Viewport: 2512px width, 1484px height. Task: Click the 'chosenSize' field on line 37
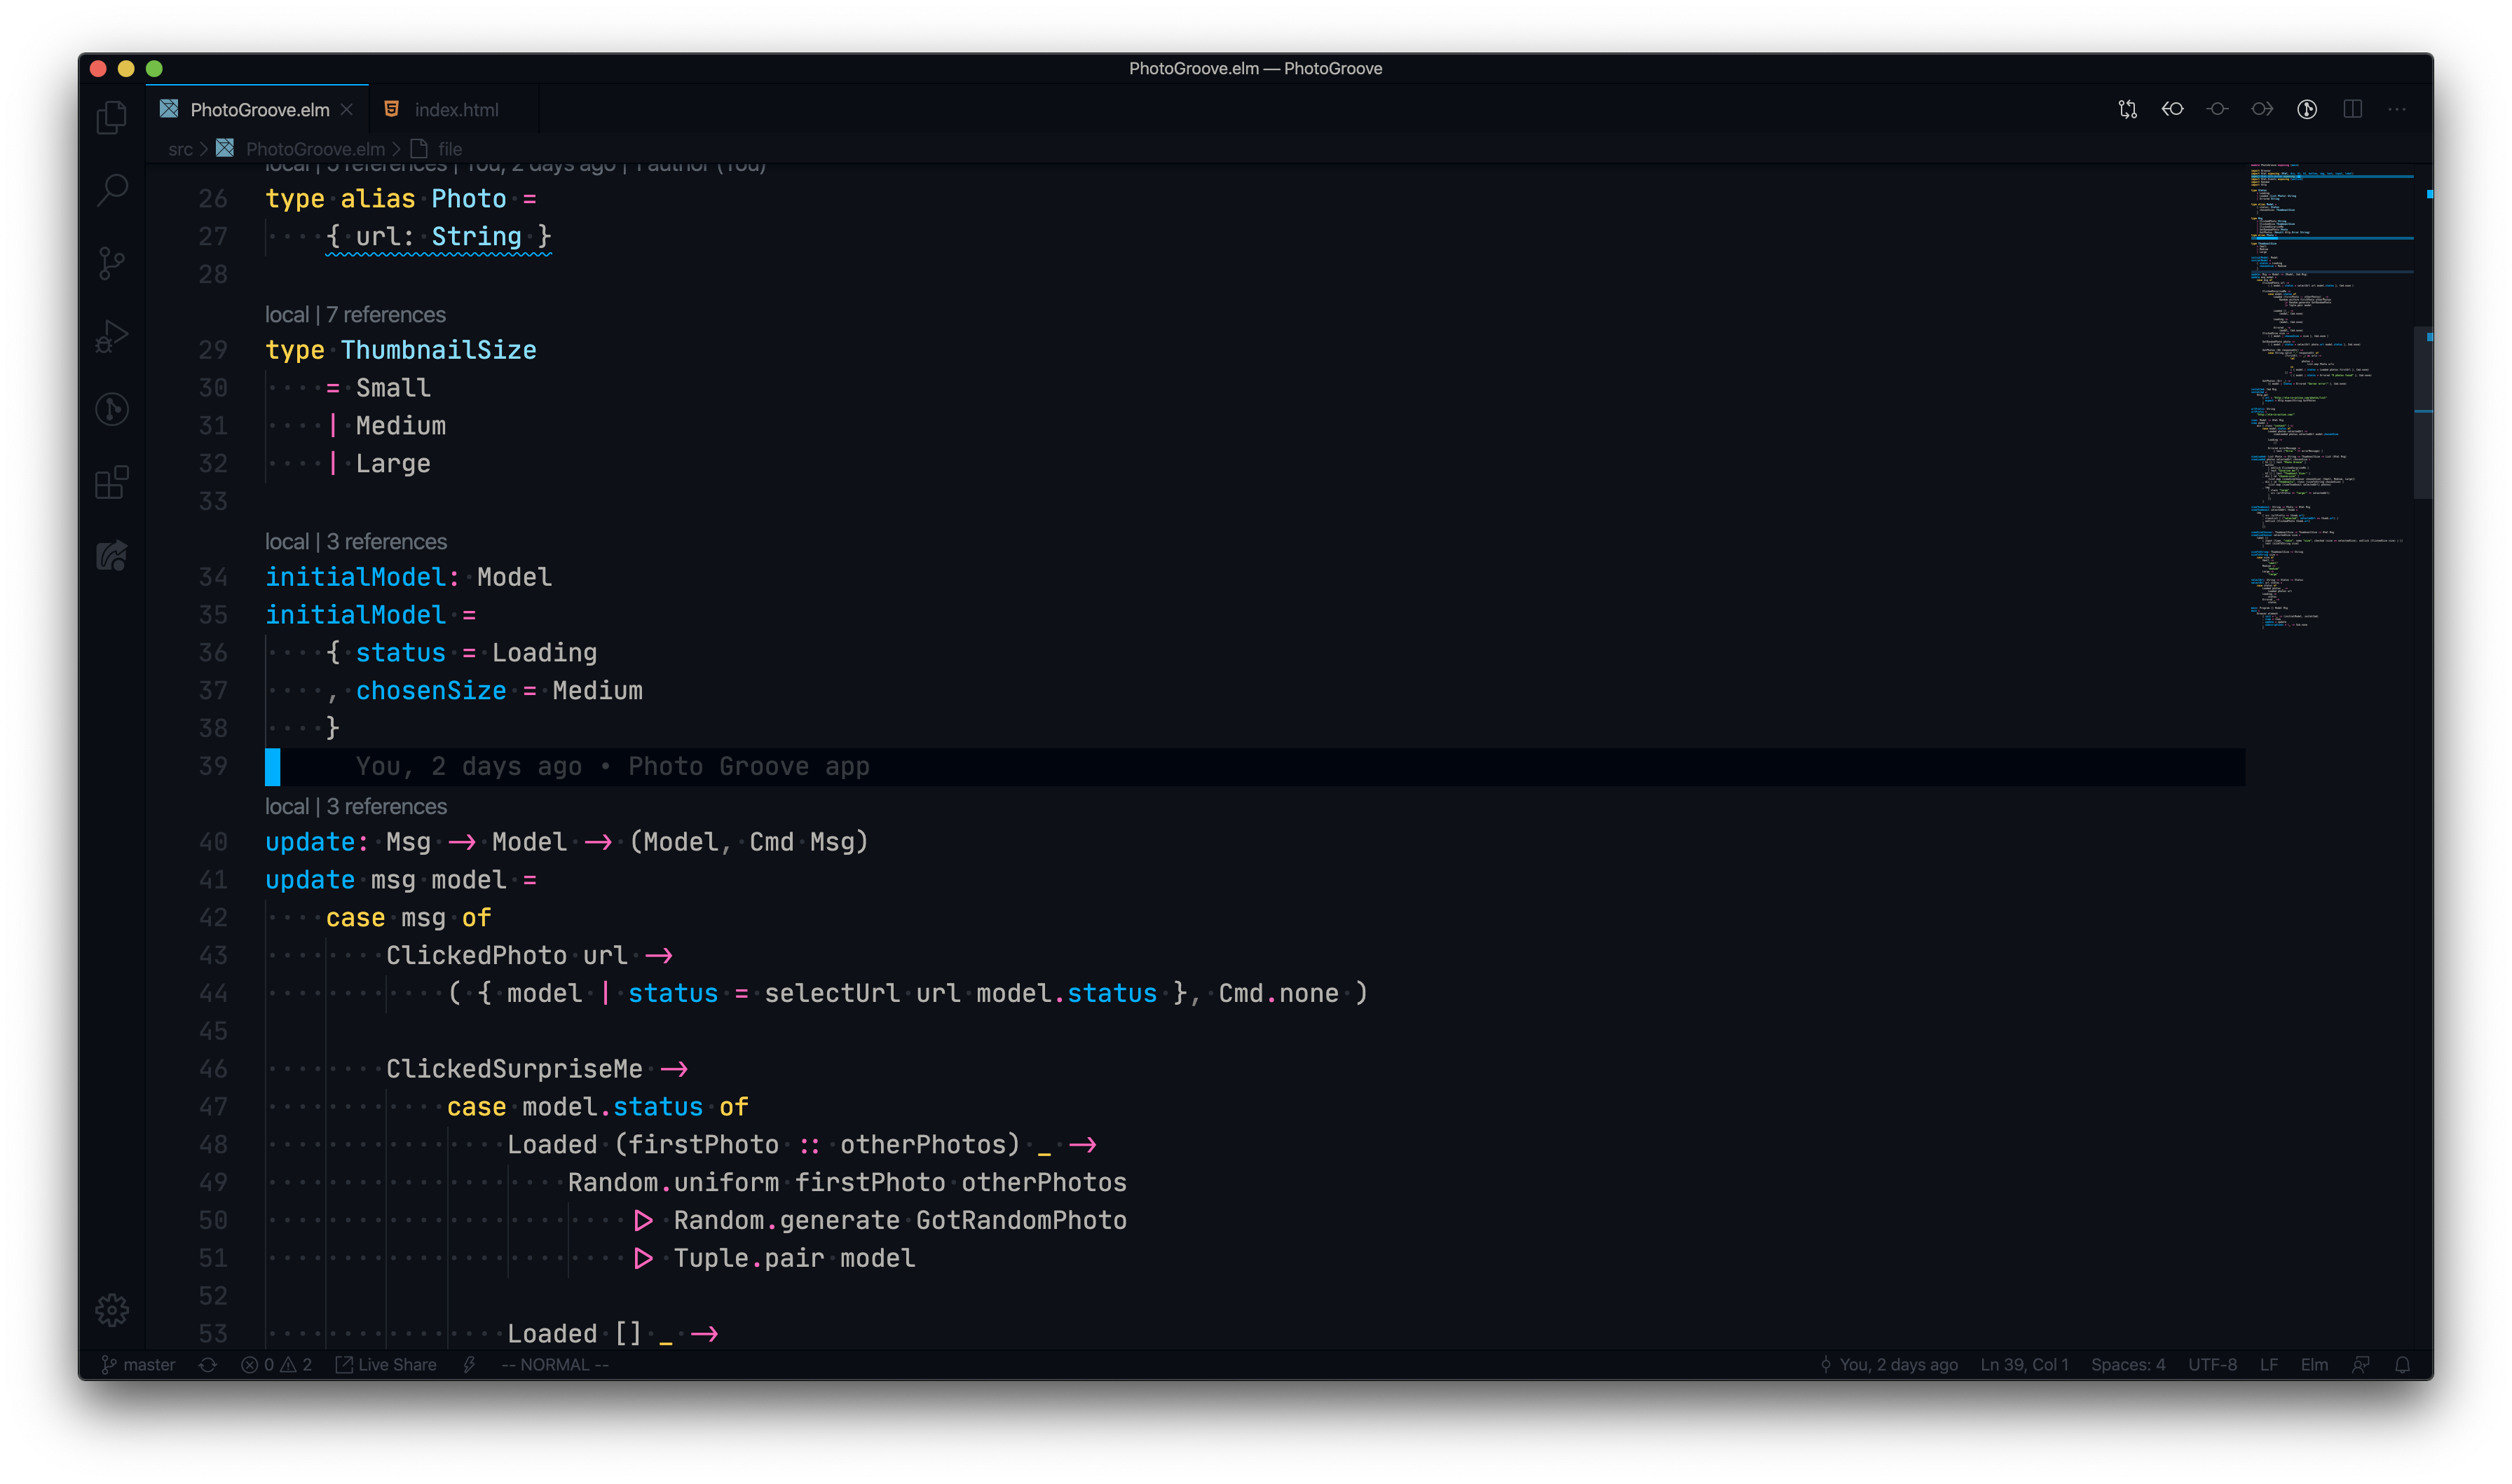pyautogui.click(x=431, y=691)
